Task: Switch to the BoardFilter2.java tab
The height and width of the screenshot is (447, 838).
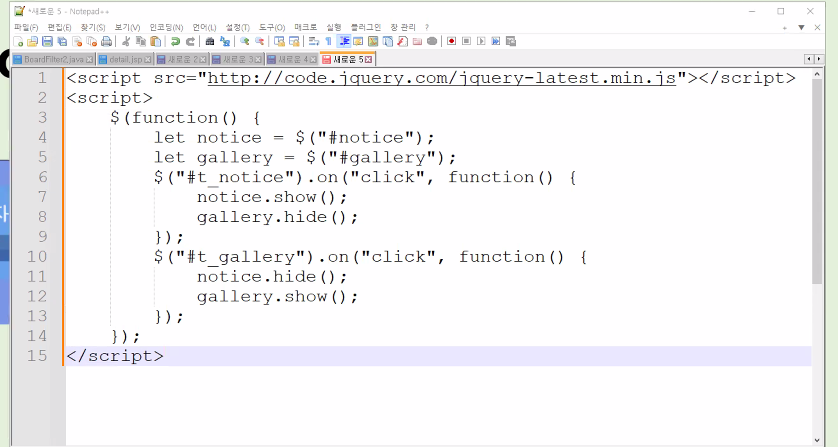Action: click(52, 59)
